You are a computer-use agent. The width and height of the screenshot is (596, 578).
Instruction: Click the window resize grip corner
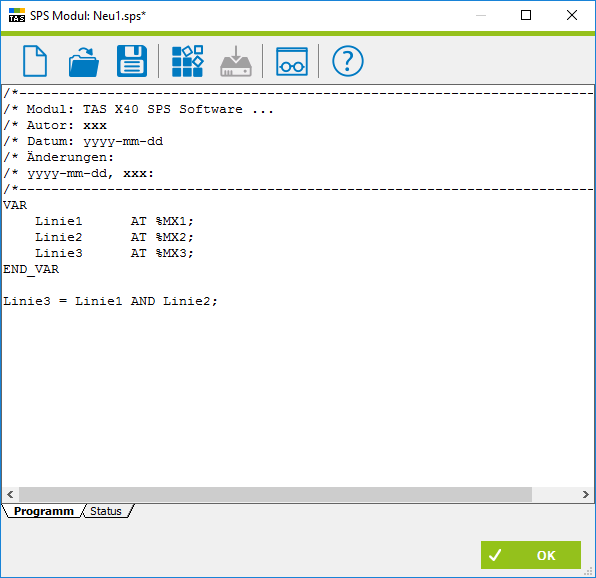(x=589, y=571)
